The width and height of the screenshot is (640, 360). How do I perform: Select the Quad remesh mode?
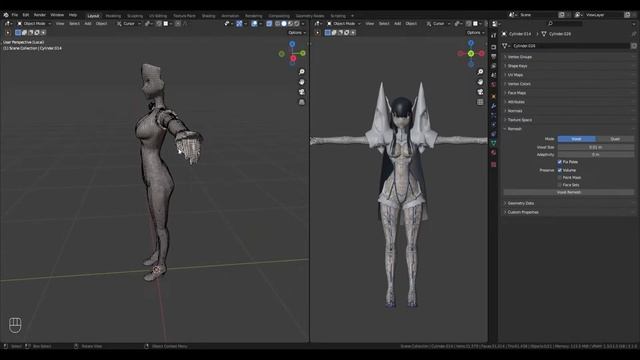(x=615, y=139)
